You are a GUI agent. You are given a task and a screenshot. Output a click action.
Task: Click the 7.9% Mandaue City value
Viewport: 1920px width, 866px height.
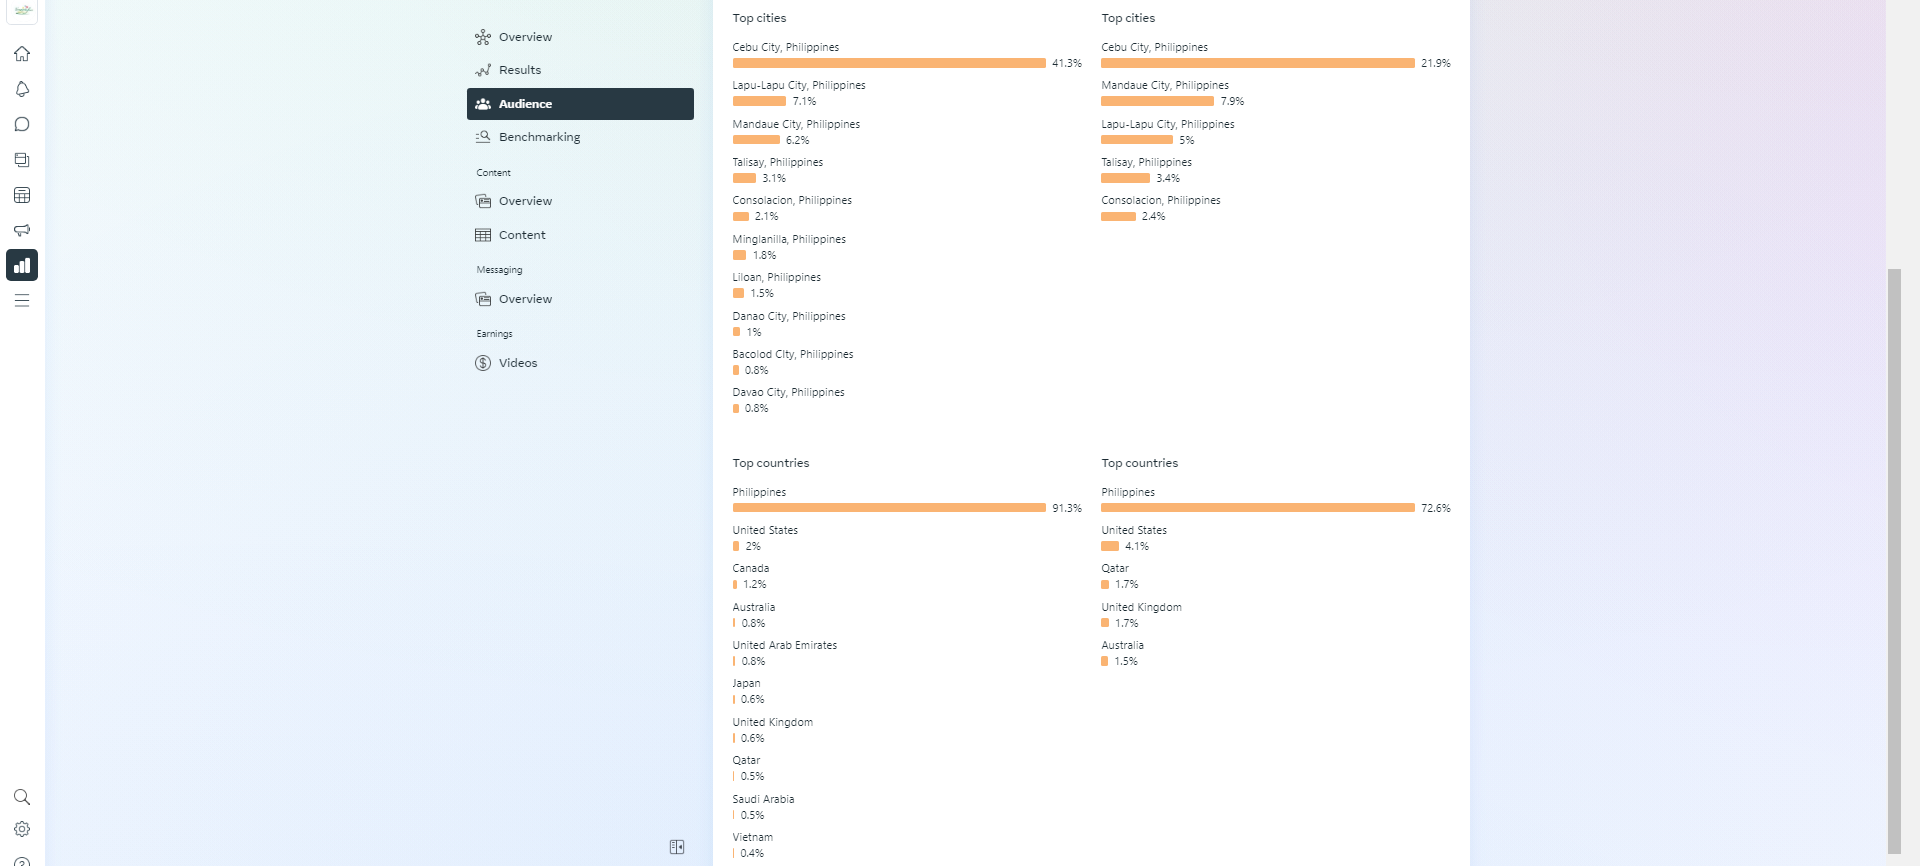pos(1232,101)
